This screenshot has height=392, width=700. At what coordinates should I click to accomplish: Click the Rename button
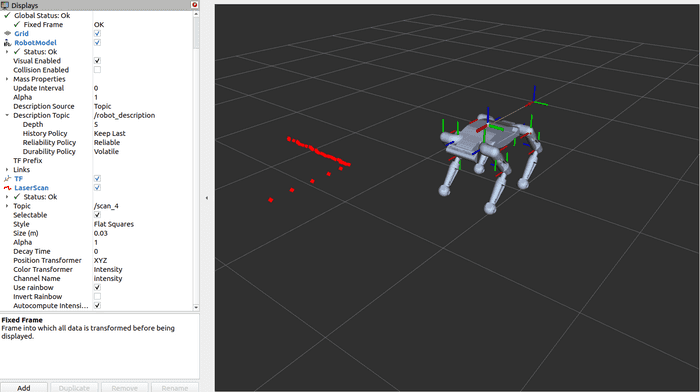pos(175,388)
